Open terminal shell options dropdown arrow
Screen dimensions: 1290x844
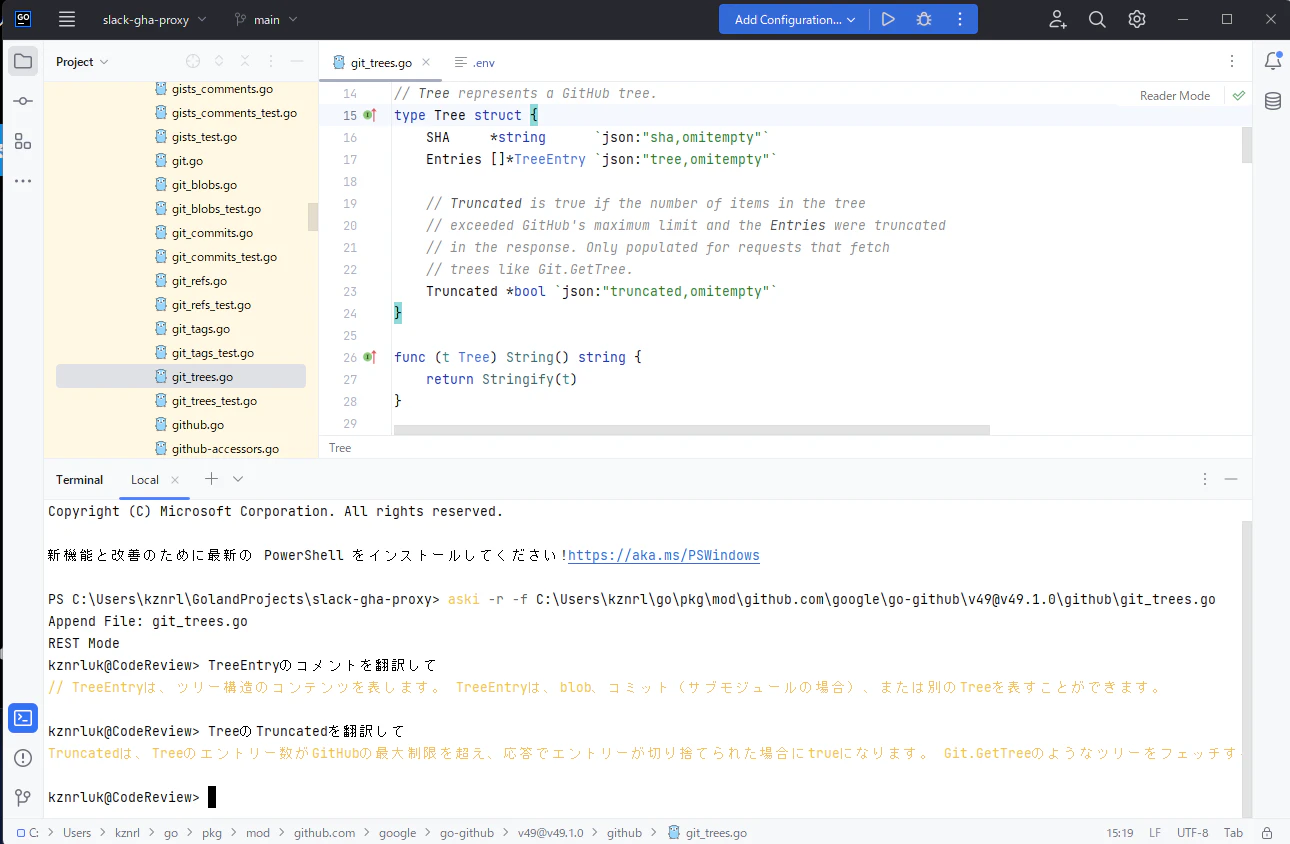click(x=238, y=479)
